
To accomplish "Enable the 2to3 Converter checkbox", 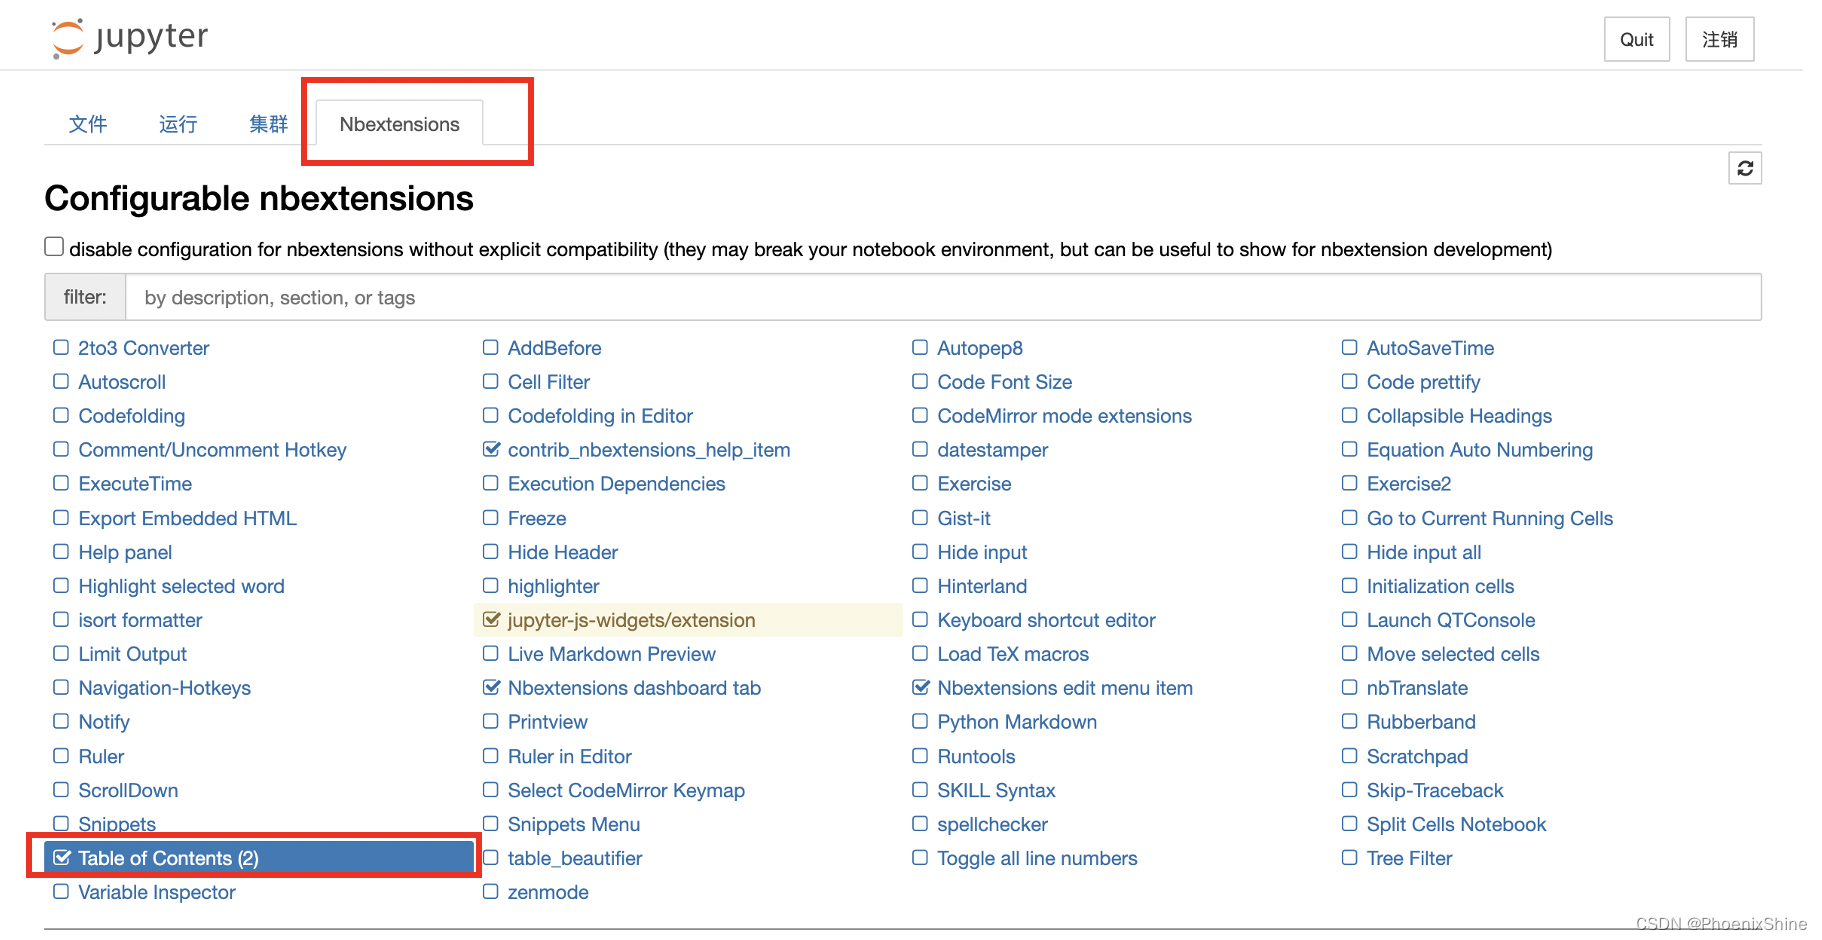I will pyautogui.click(x=61, y=347).
